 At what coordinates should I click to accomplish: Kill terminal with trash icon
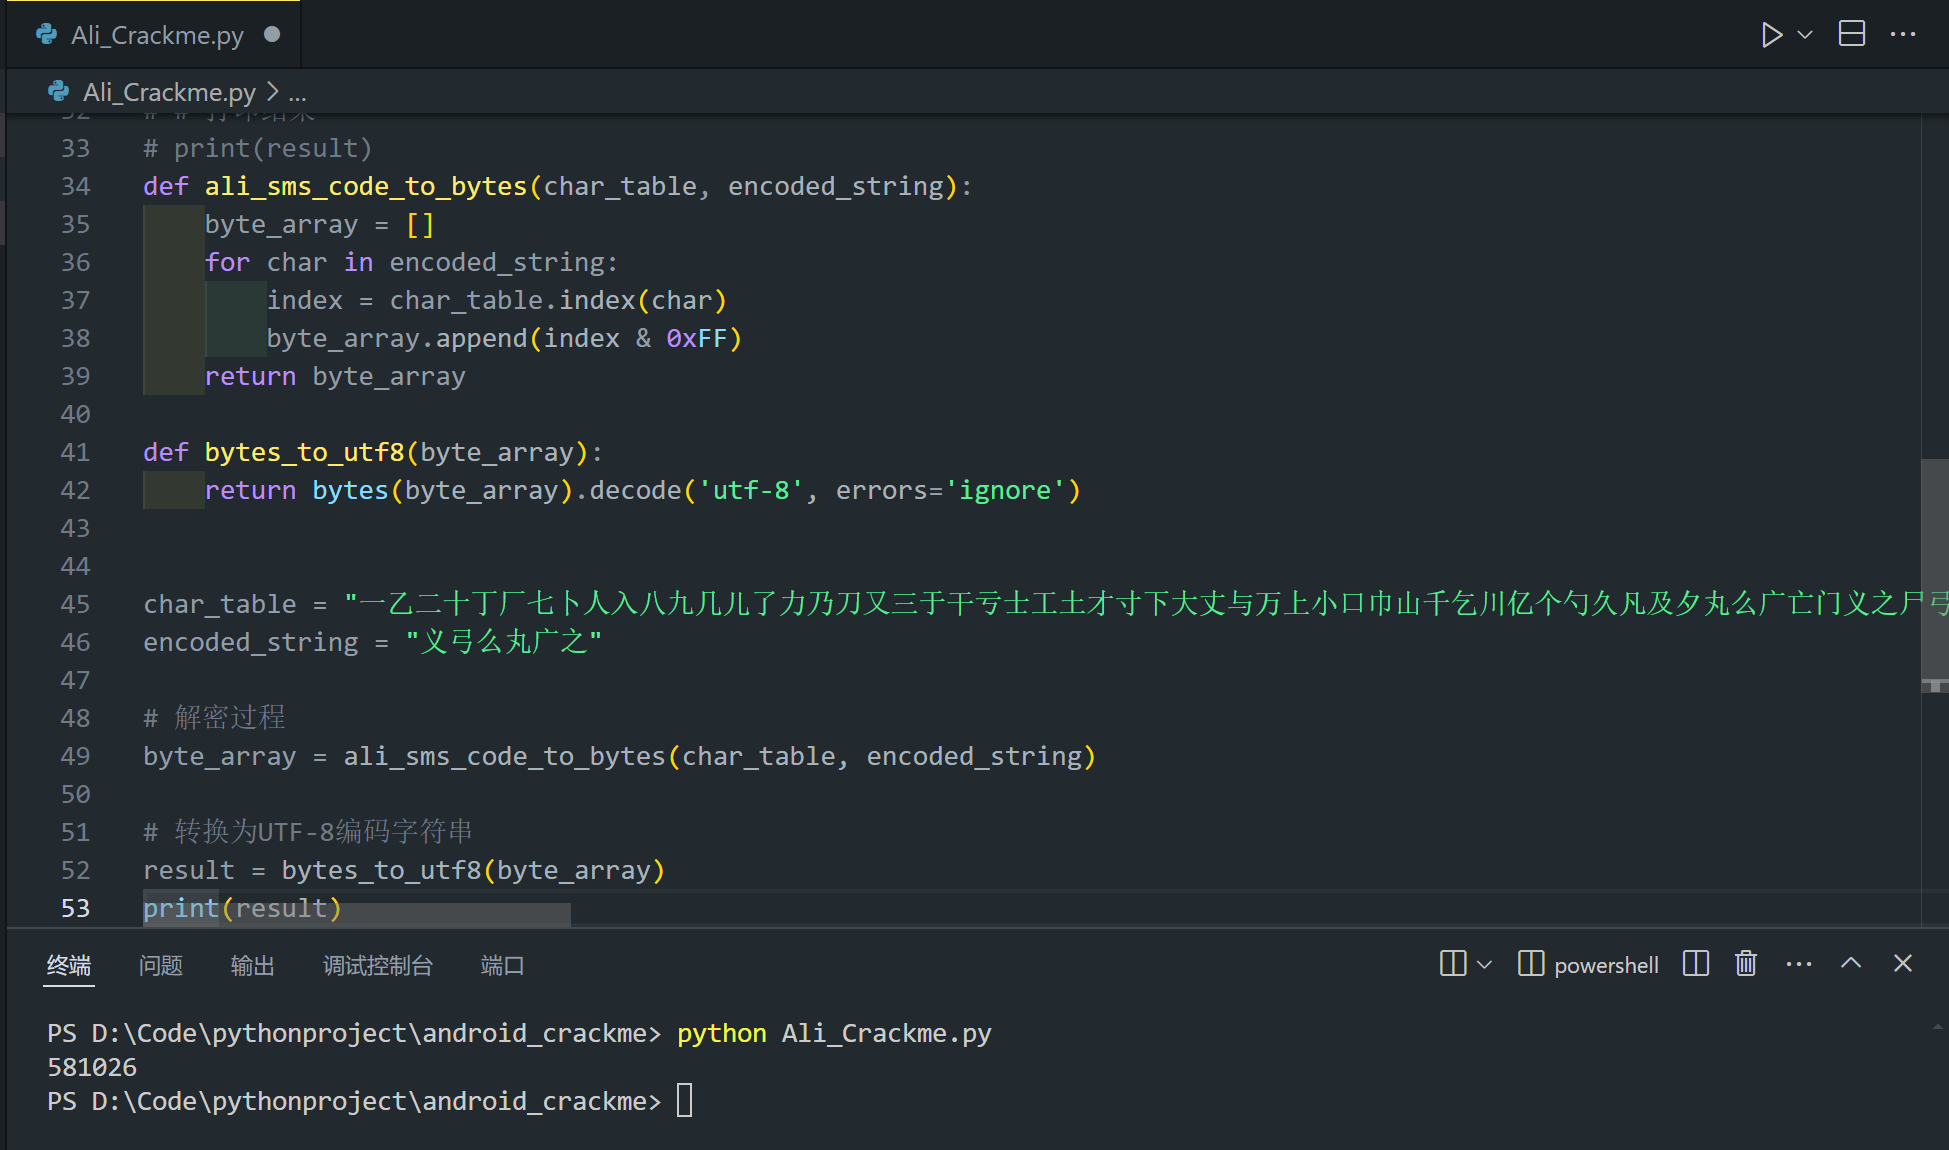(x=1746, y=964)
